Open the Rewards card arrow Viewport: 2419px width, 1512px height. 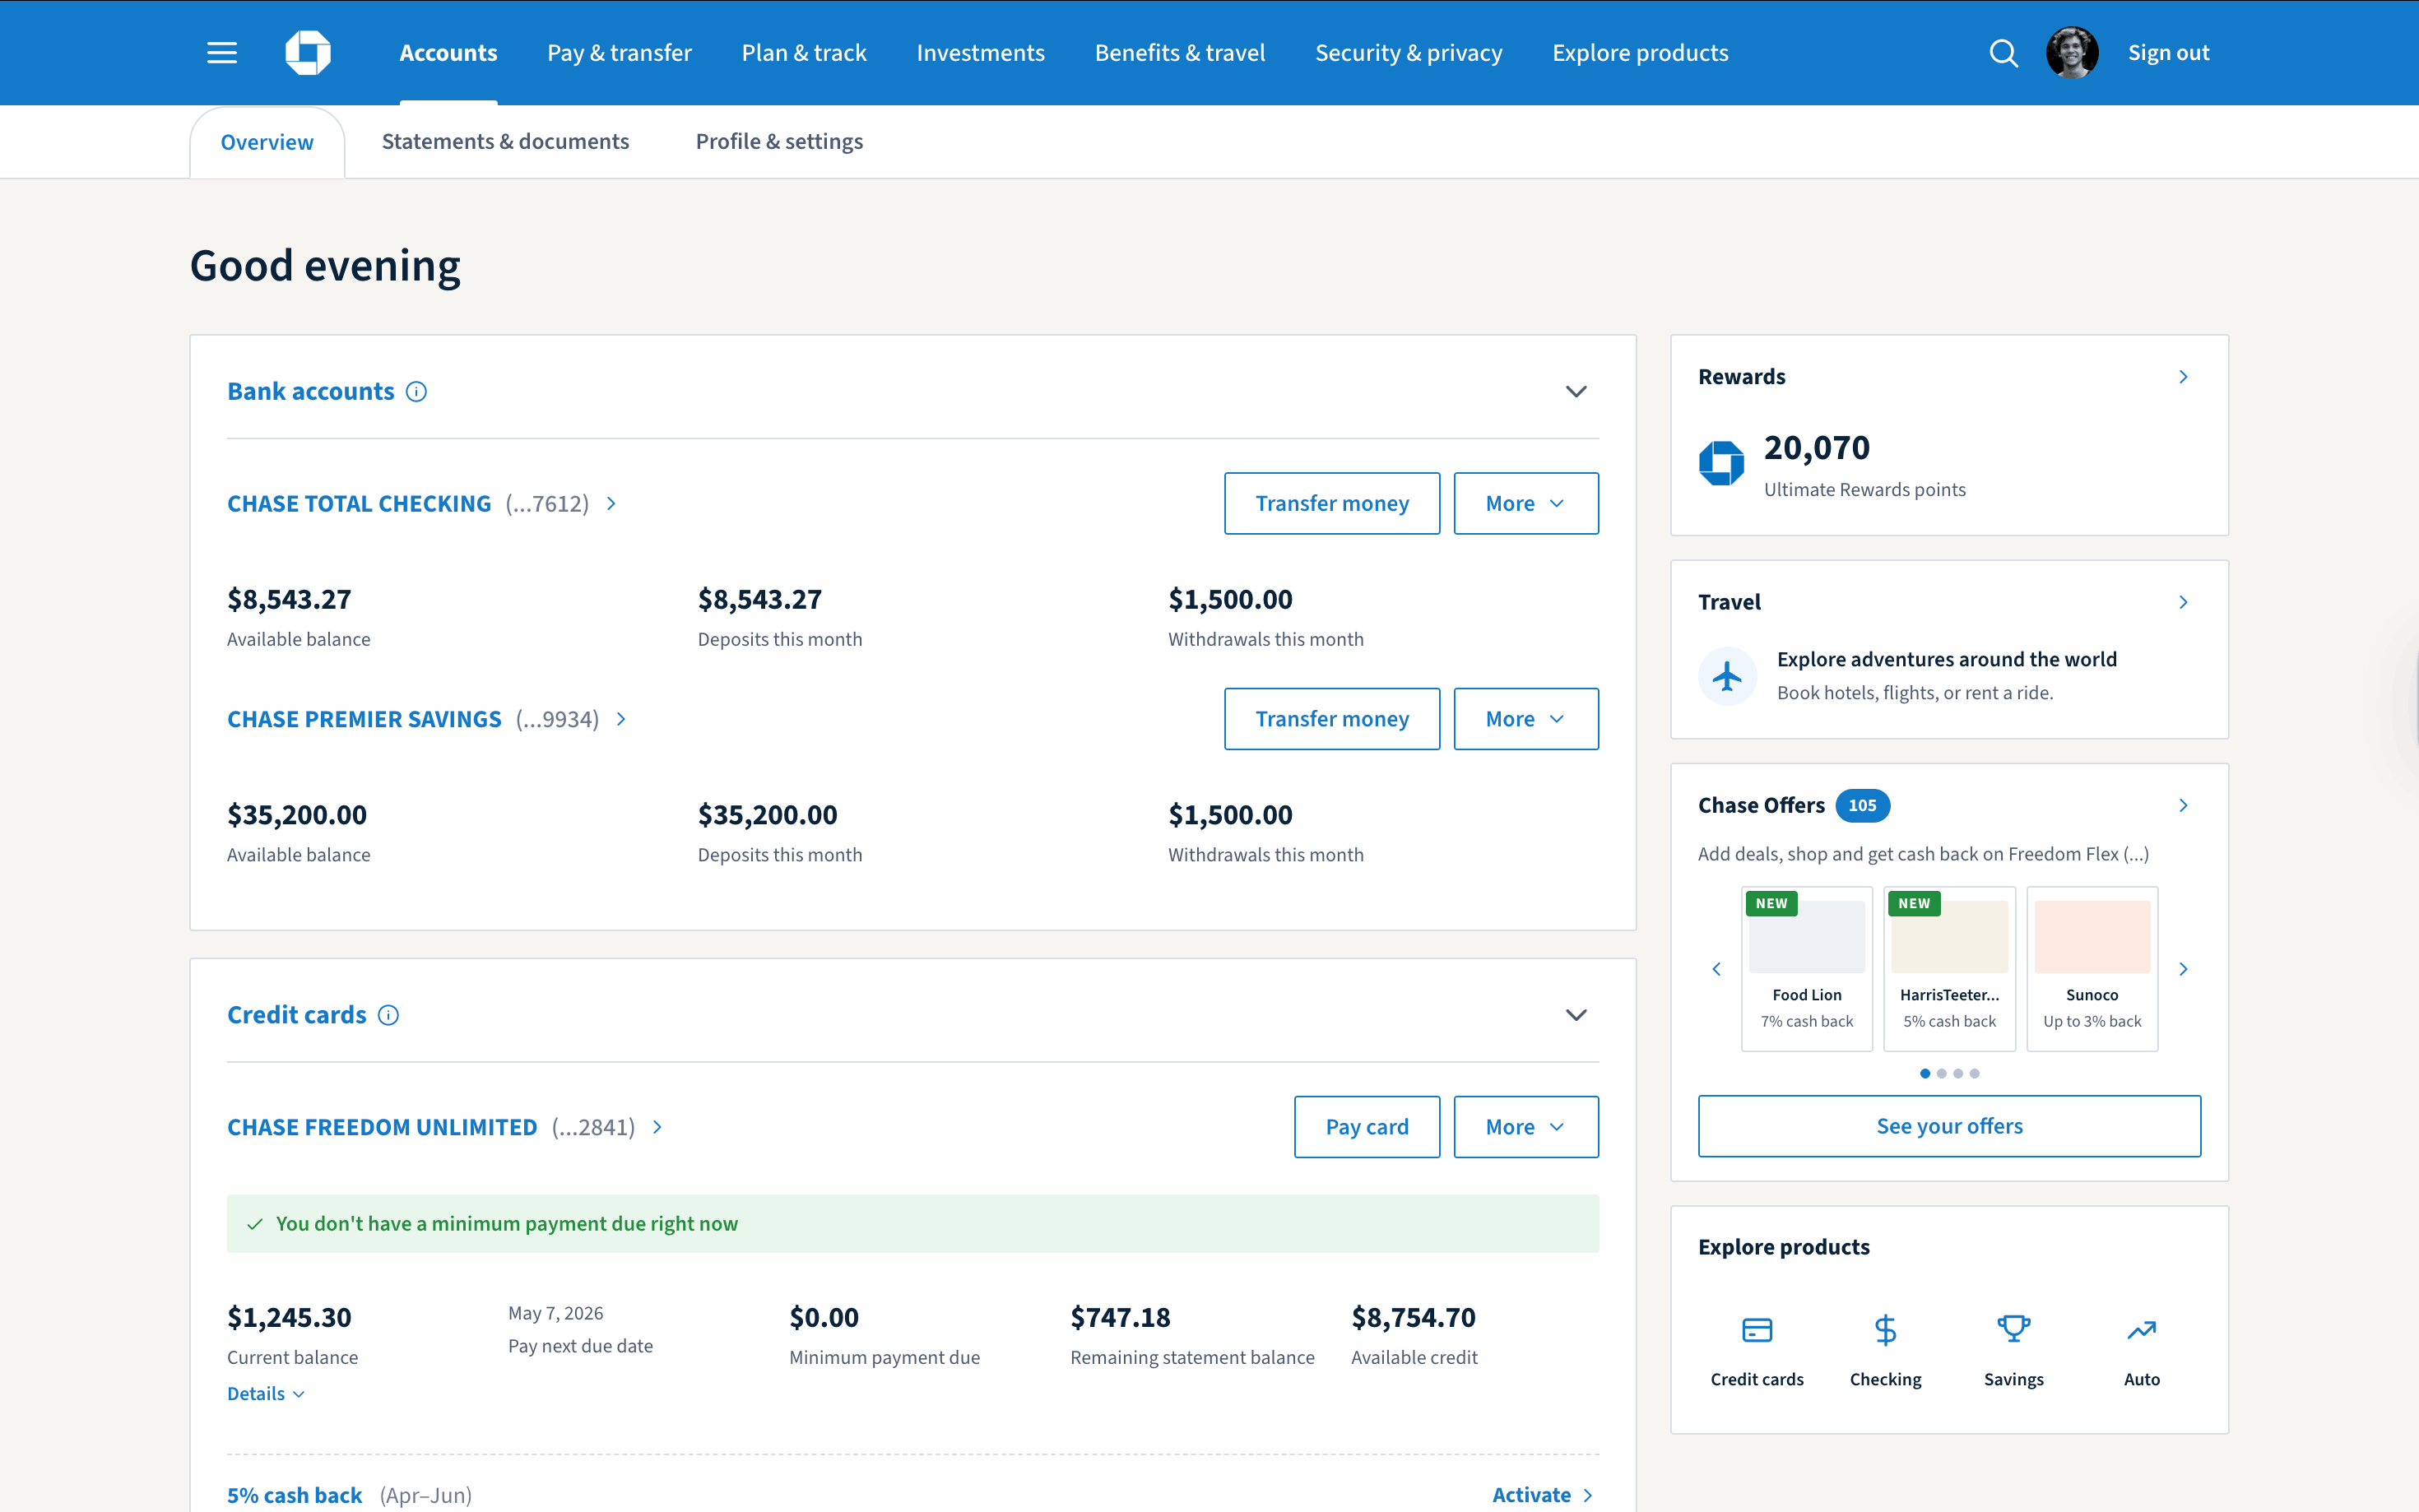tap(2183, 377)
